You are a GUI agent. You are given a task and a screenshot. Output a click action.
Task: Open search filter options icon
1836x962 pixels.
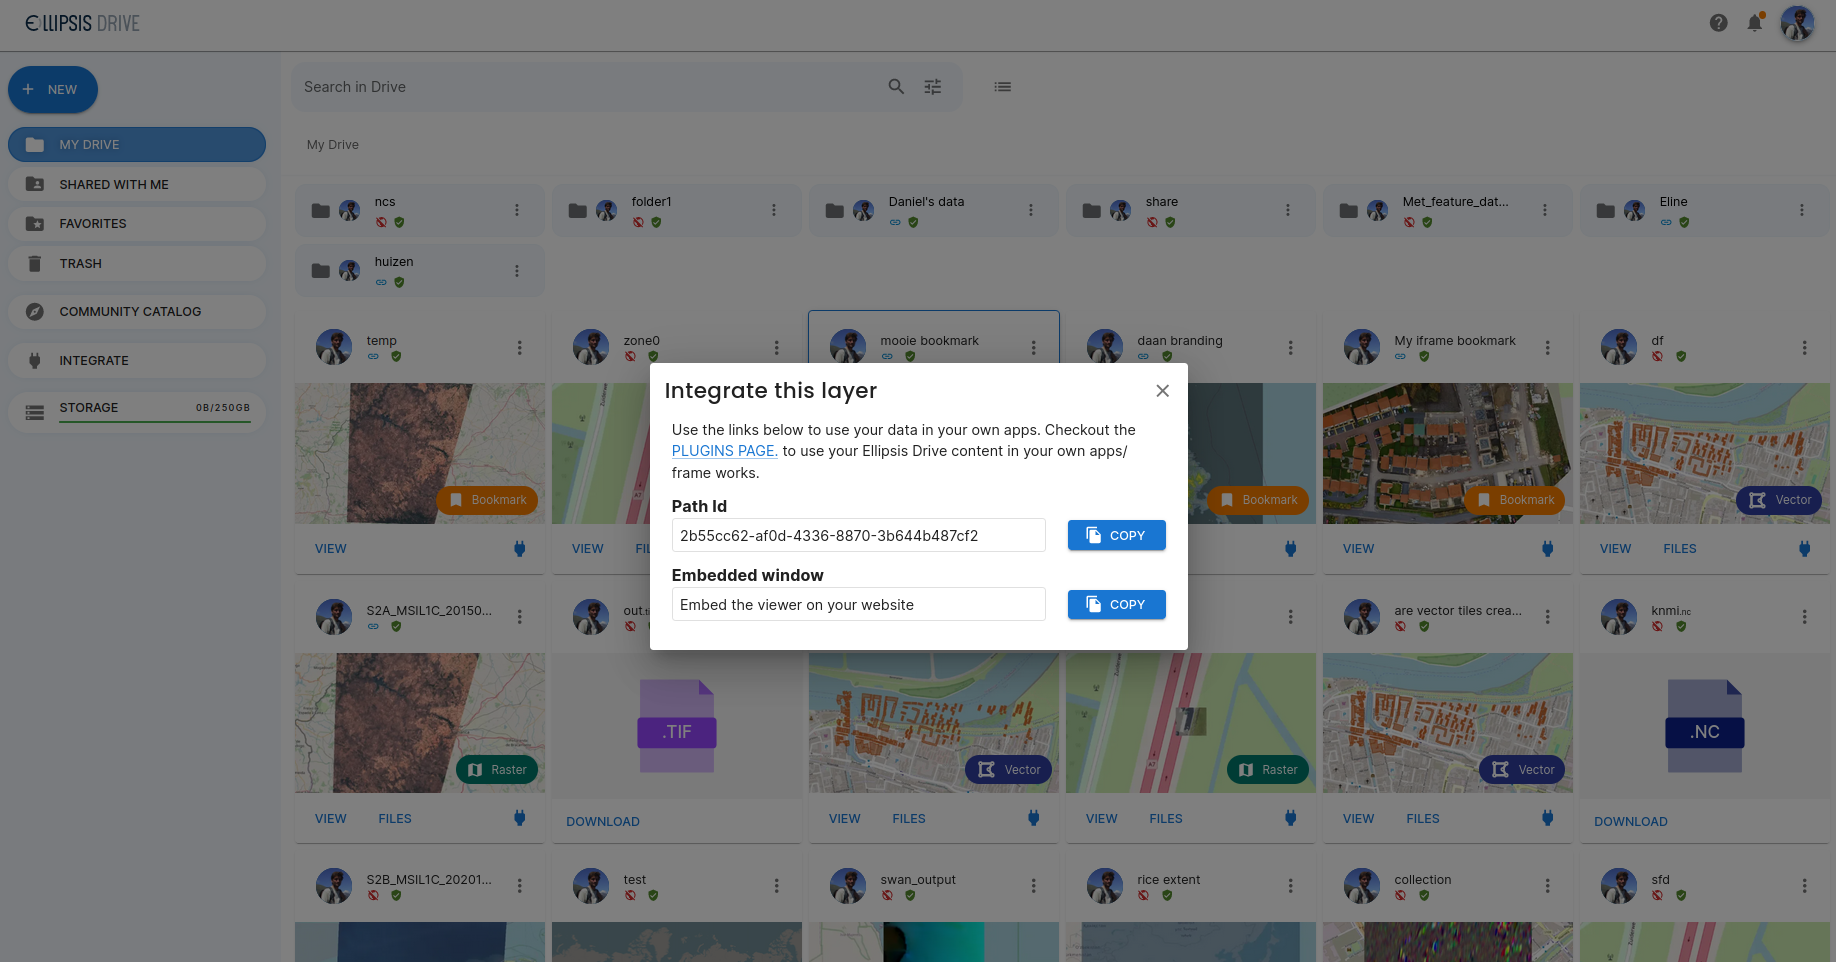pyautogui.click(x=932, y=87)
